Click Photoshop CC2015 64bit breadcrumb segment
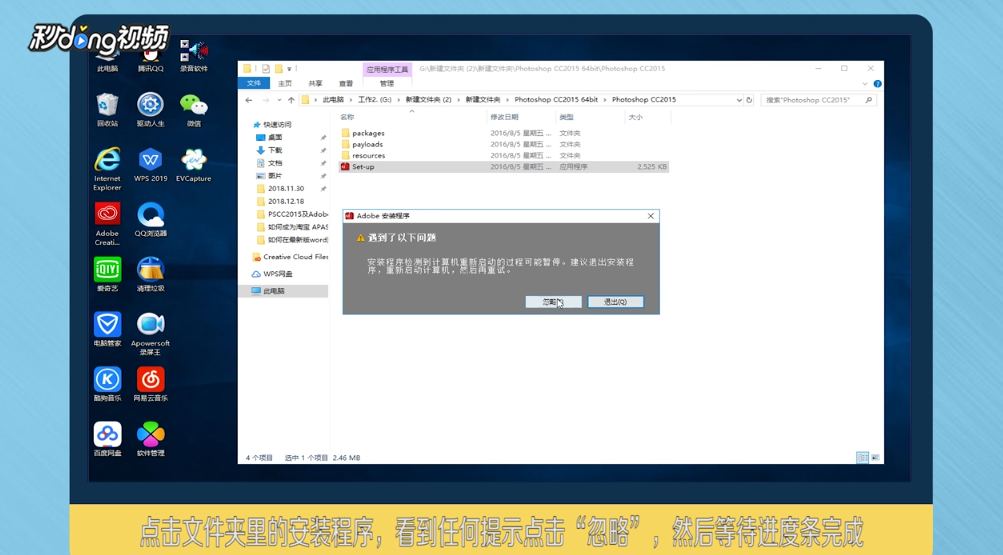 (x=556, y=100)
